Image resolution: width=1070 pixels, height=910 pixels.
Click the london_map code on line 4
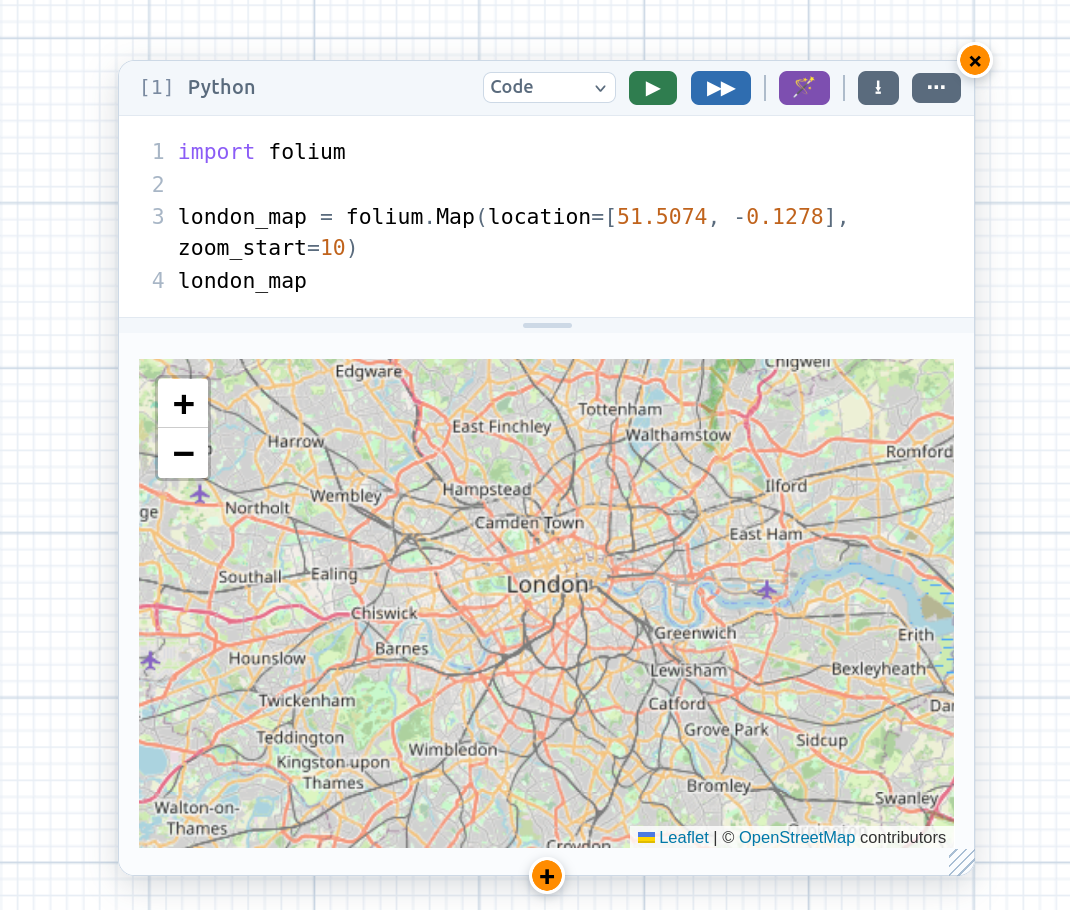click(242, 280)
